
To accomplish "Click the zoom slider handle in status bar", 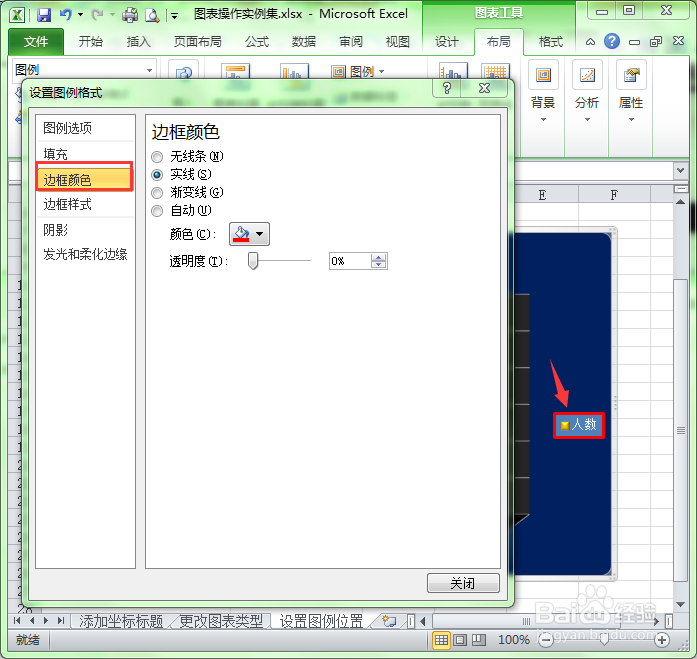I will [x=604, y=640].
